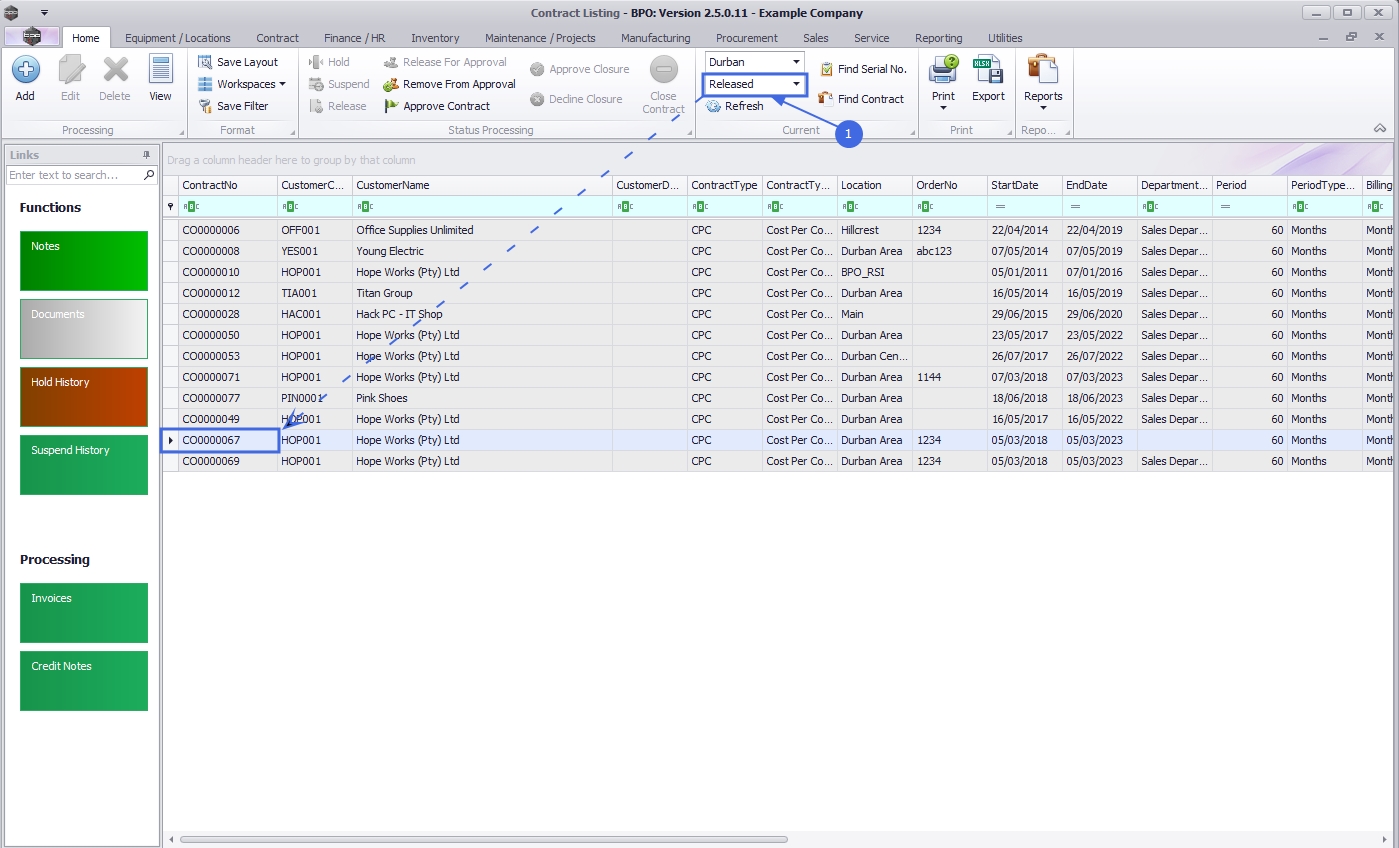The image size is (1399, 848).
Task: Click the Add contract icon
Action: 25,70
